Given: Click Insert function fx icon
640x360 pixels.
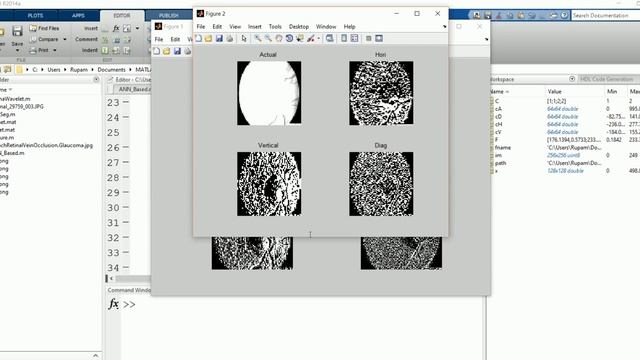Looking at the screenshot, I should click(x=116, y=28).
